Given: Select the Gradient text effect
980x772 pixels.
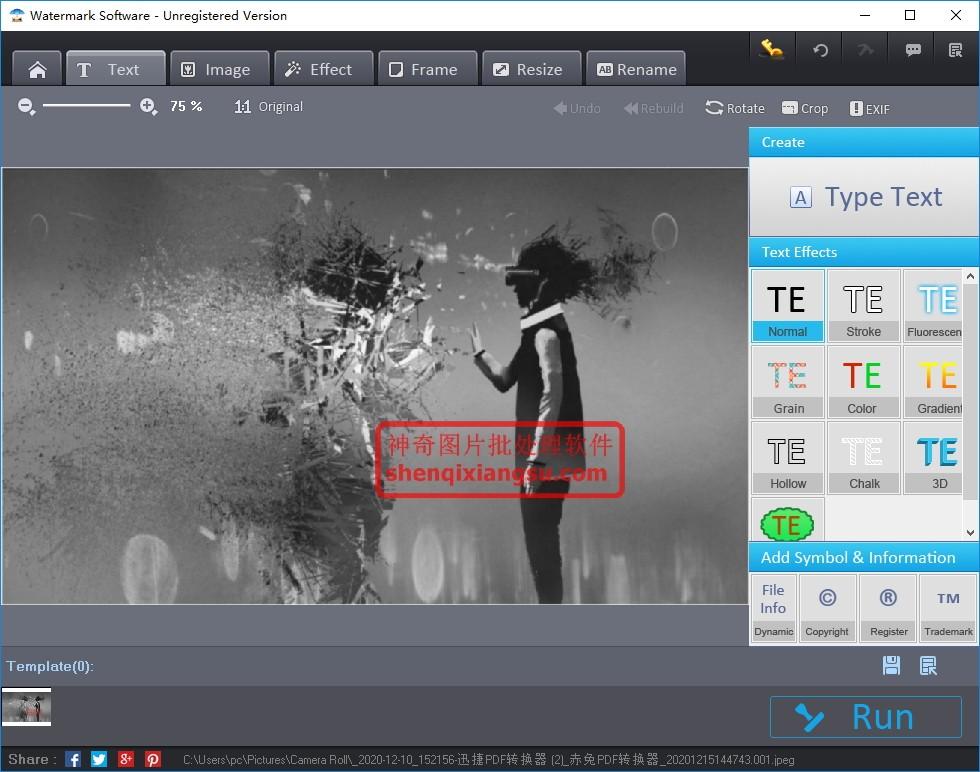Looking at the screenshot, I should pyautogui.click(x=933, y=382).
